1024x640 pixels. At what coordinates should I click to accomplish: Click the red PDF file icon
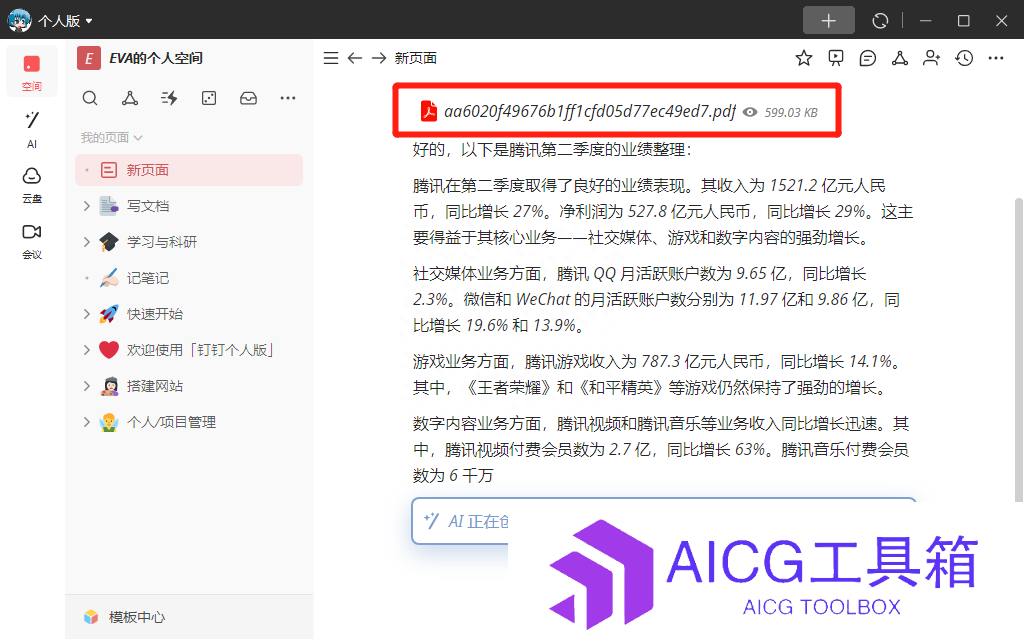[428, 111]
